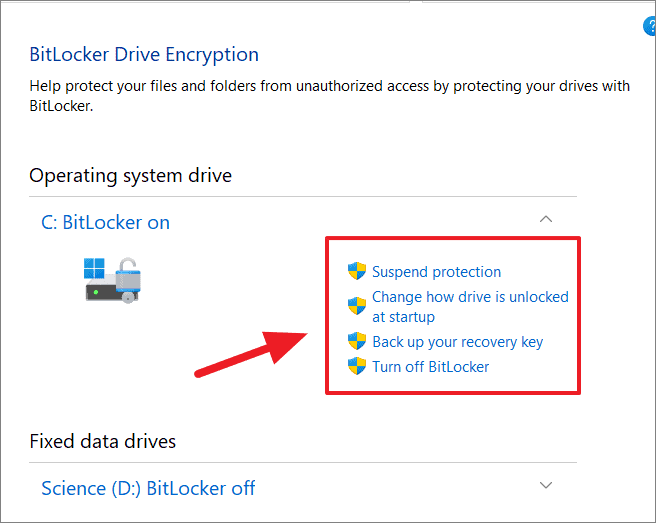Expand the Science (D:) BitLocker off chevron
The image size is (656, 523).
[x=546, y=485]
